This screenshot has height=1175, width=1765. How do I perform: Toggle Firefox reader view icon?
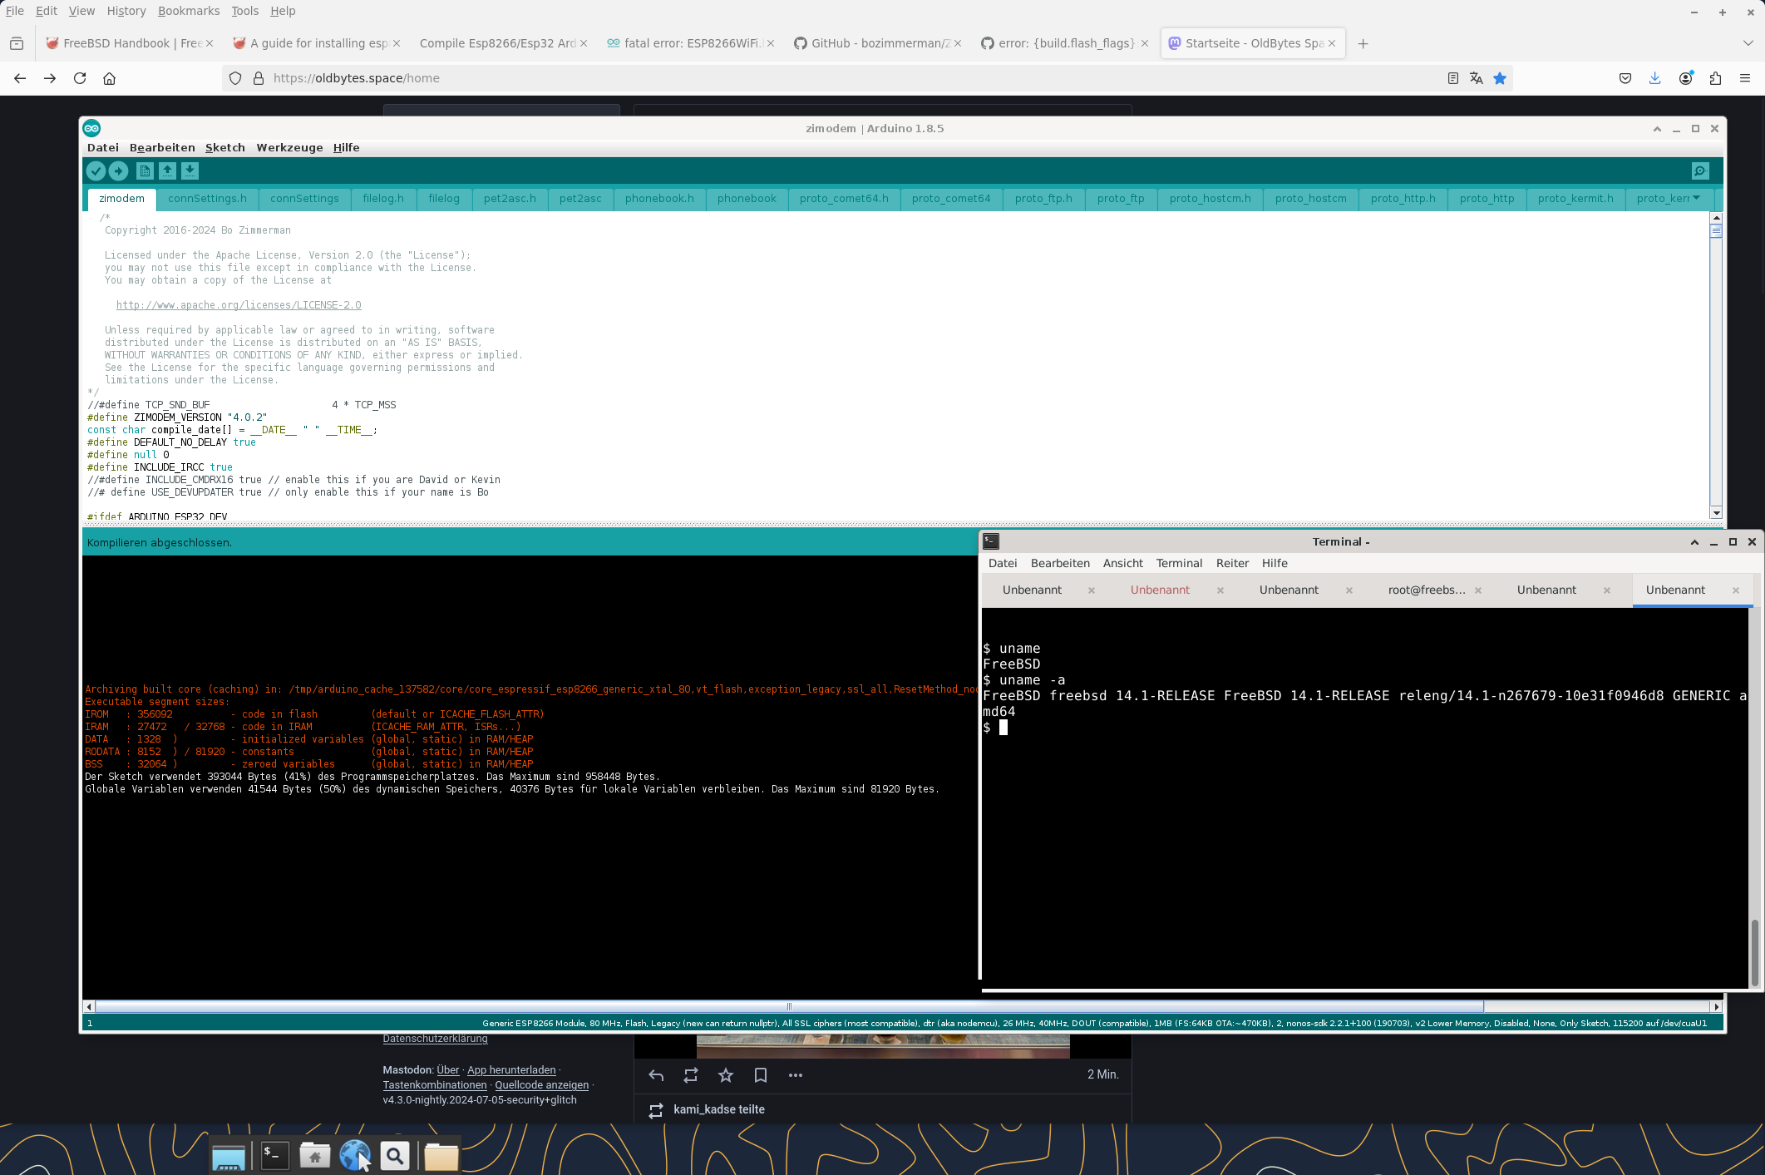coord(1453,78)
